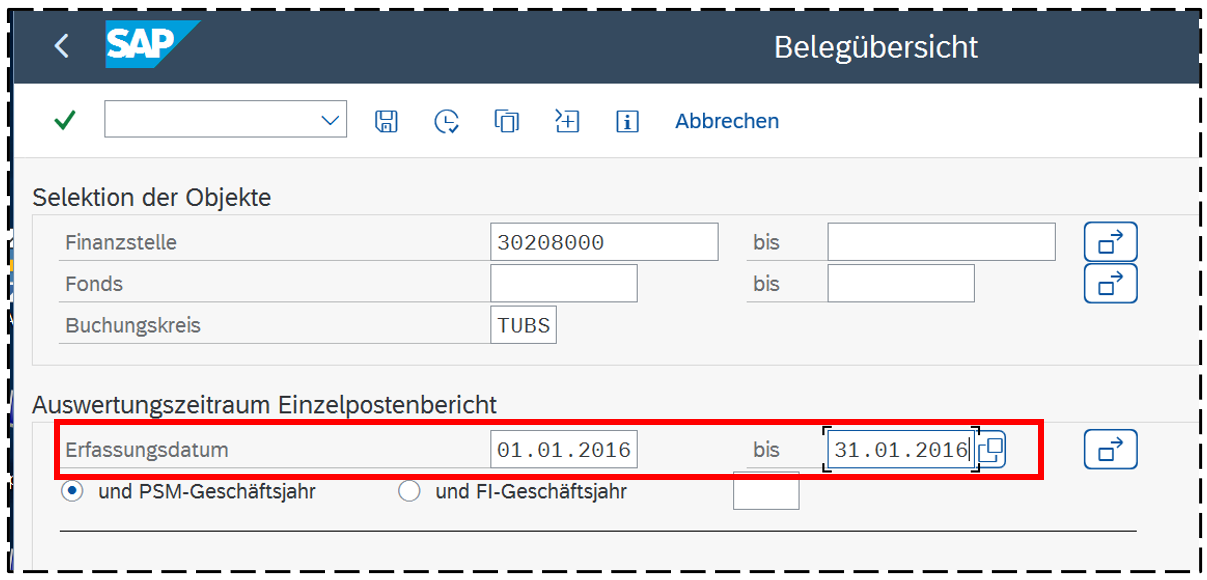
Task: Select the 'und PSM-Geschäftsjahr' radio button
Action: (71, 492)
